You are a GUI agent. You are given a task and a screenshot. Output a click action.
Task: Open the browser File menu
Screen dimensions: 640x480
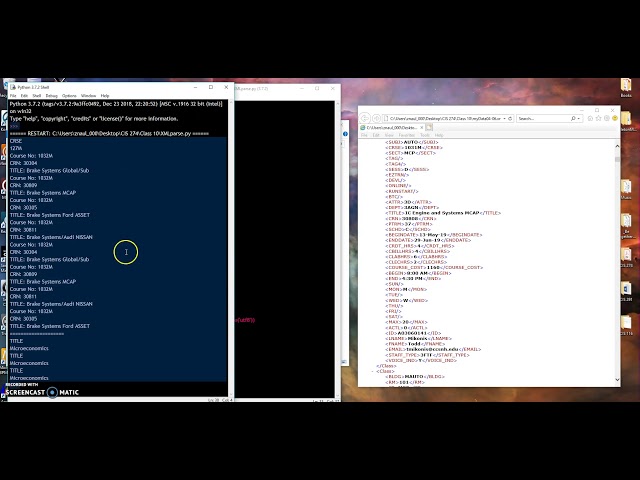pos(364,135)
